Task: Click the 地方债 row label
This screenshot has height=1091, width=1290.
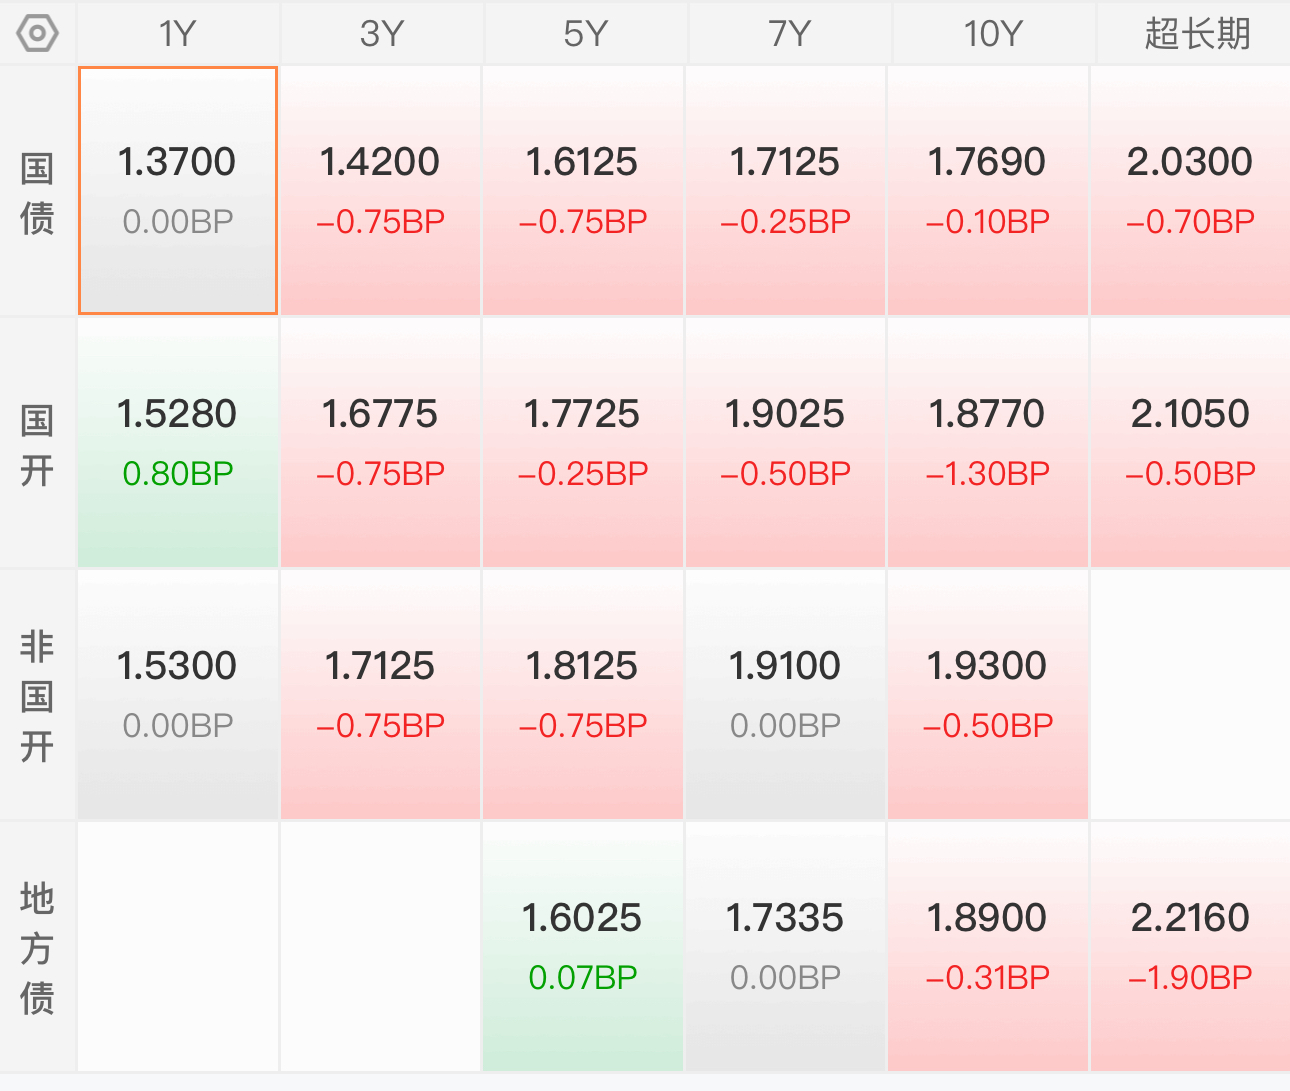Action: (x=37, y=948)
